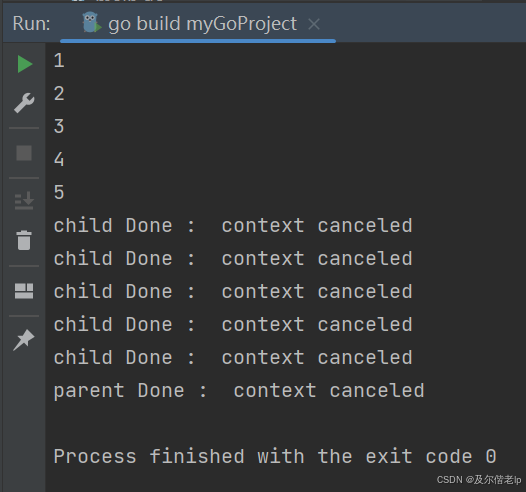Click third child Done context canceled line
The image size is (526, 492).
pyautogui.click(x=233, y=291)
